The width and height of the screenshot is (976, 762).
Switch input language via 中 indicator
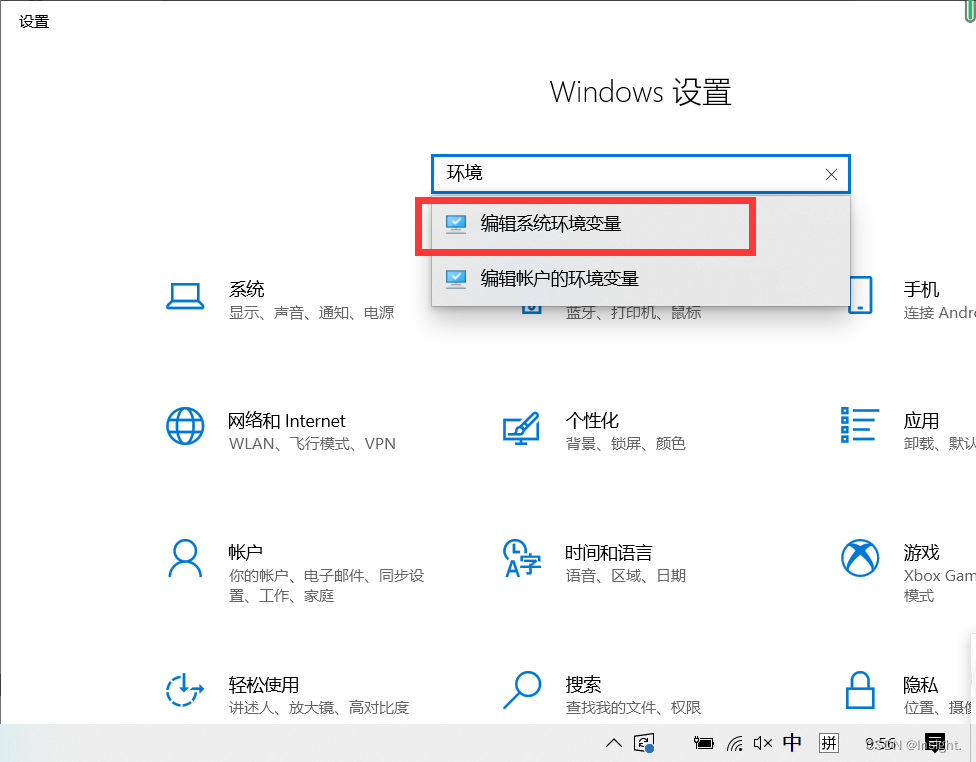[x=792, y=742]
